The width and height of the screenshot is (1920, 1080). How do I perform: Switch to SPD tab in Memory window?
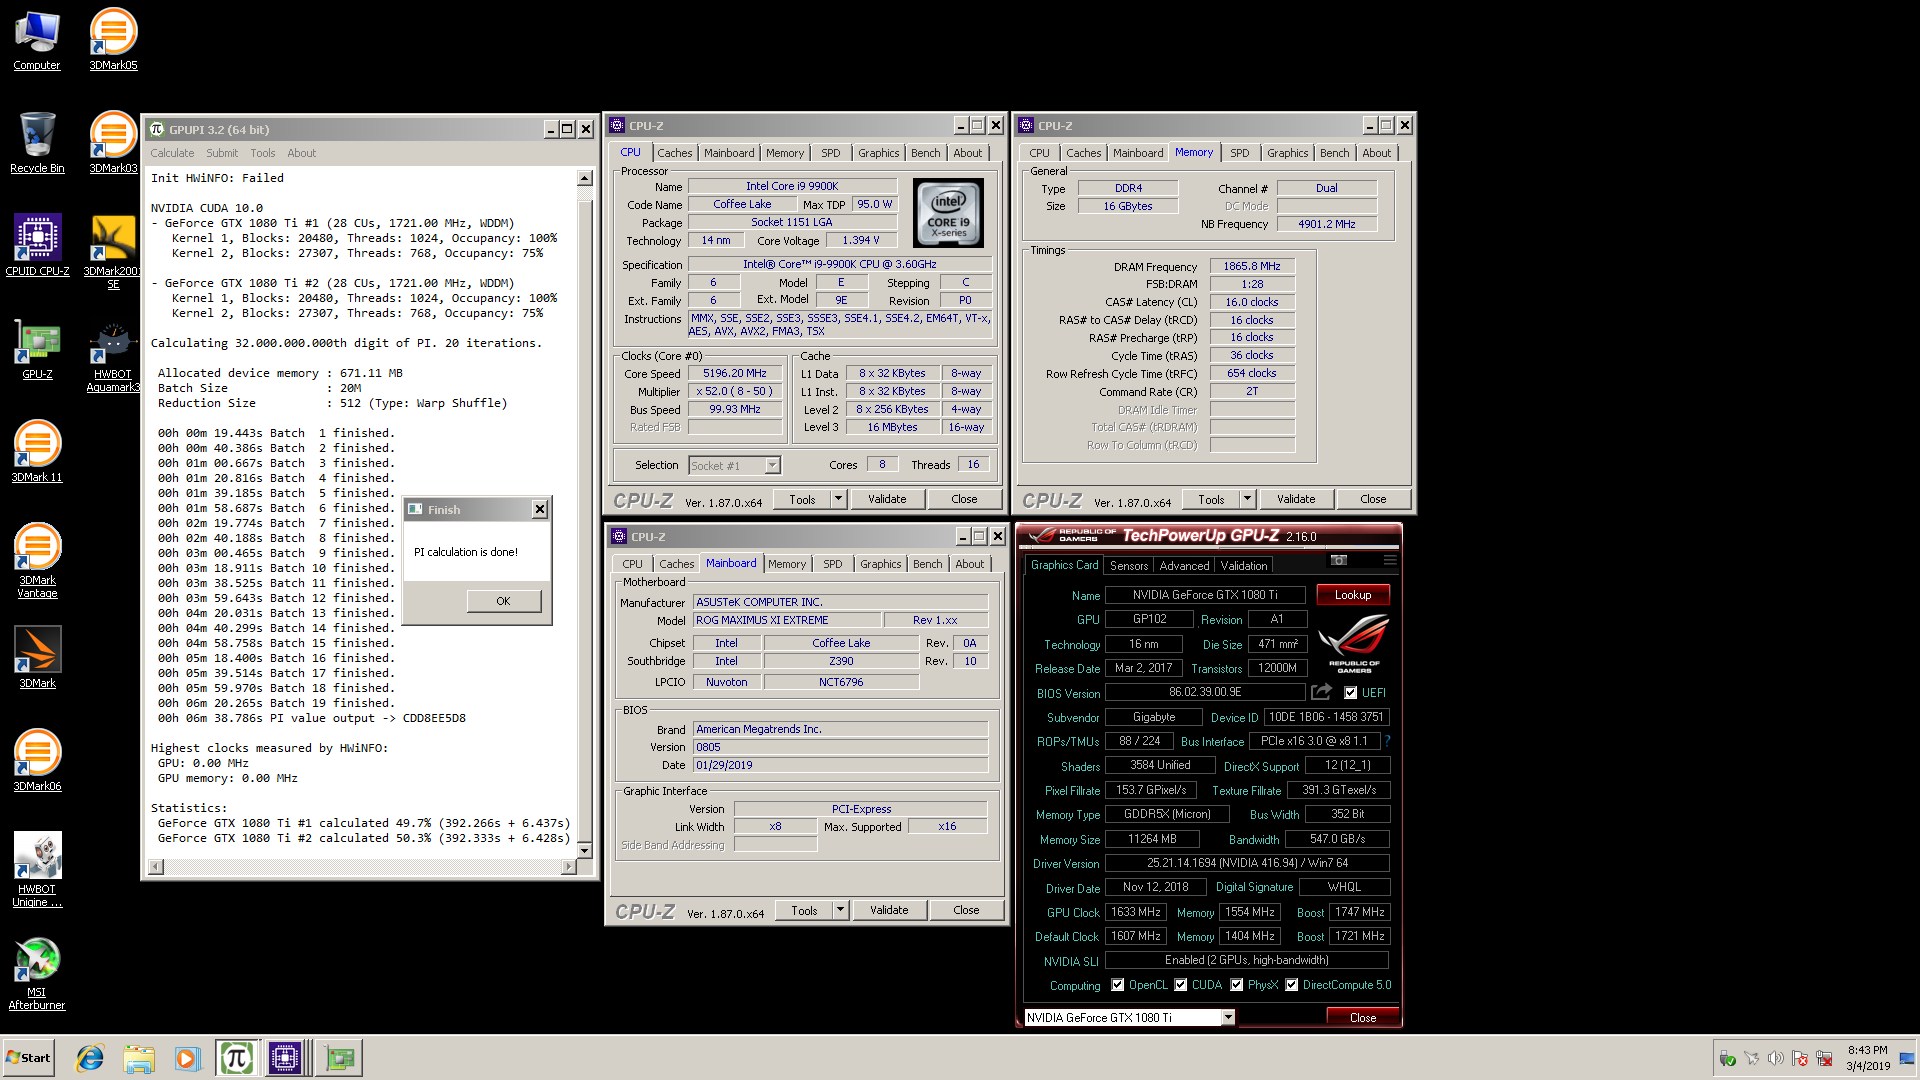coord(1240,153)
